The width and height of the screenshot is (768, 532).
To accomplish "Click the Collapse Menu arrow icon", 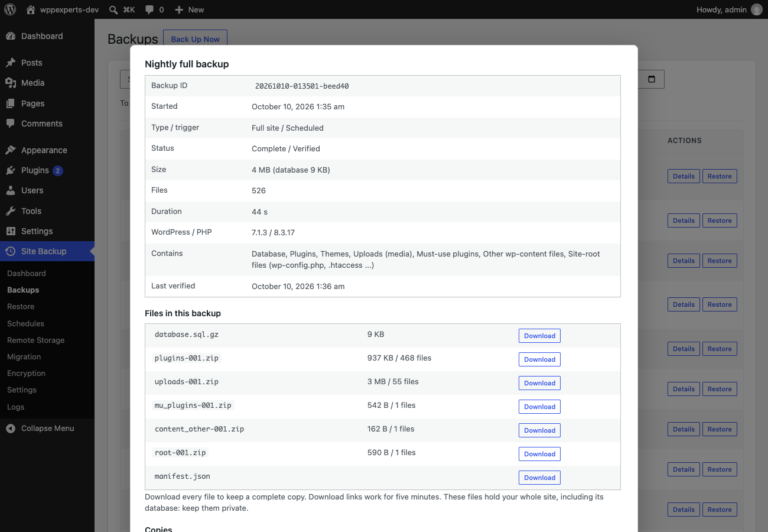I will click(10, 428).
